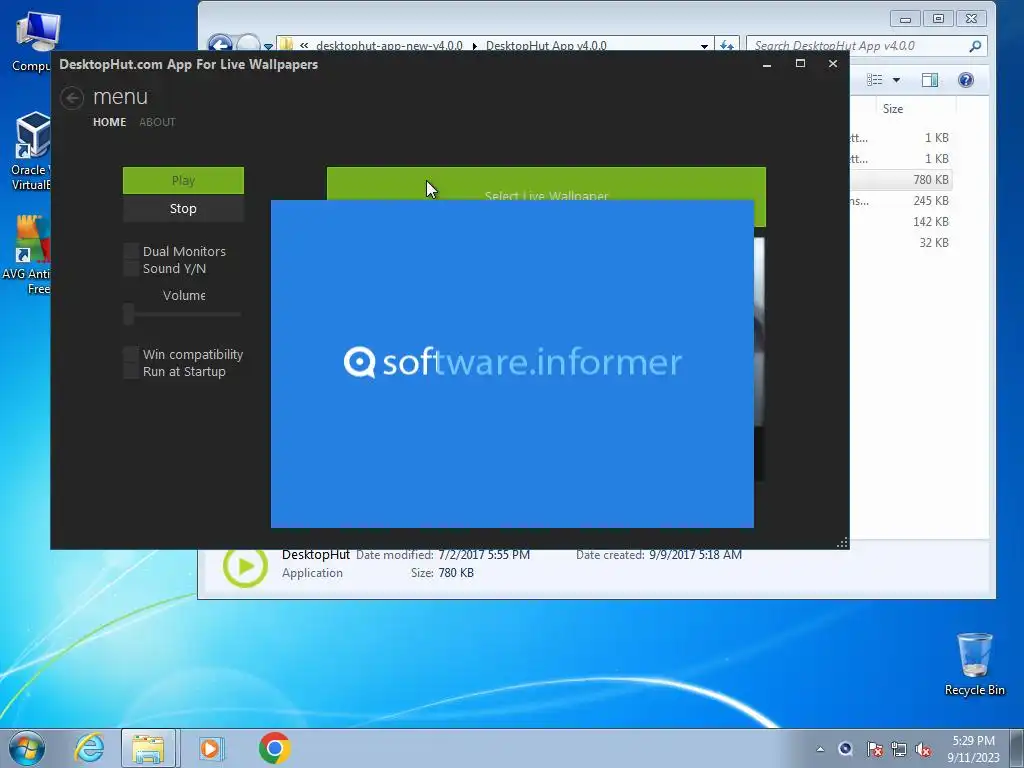This screenshot has width=1024, height=768.
Task: Click the Explorer search magnifier icon
Action: (975, 46)
